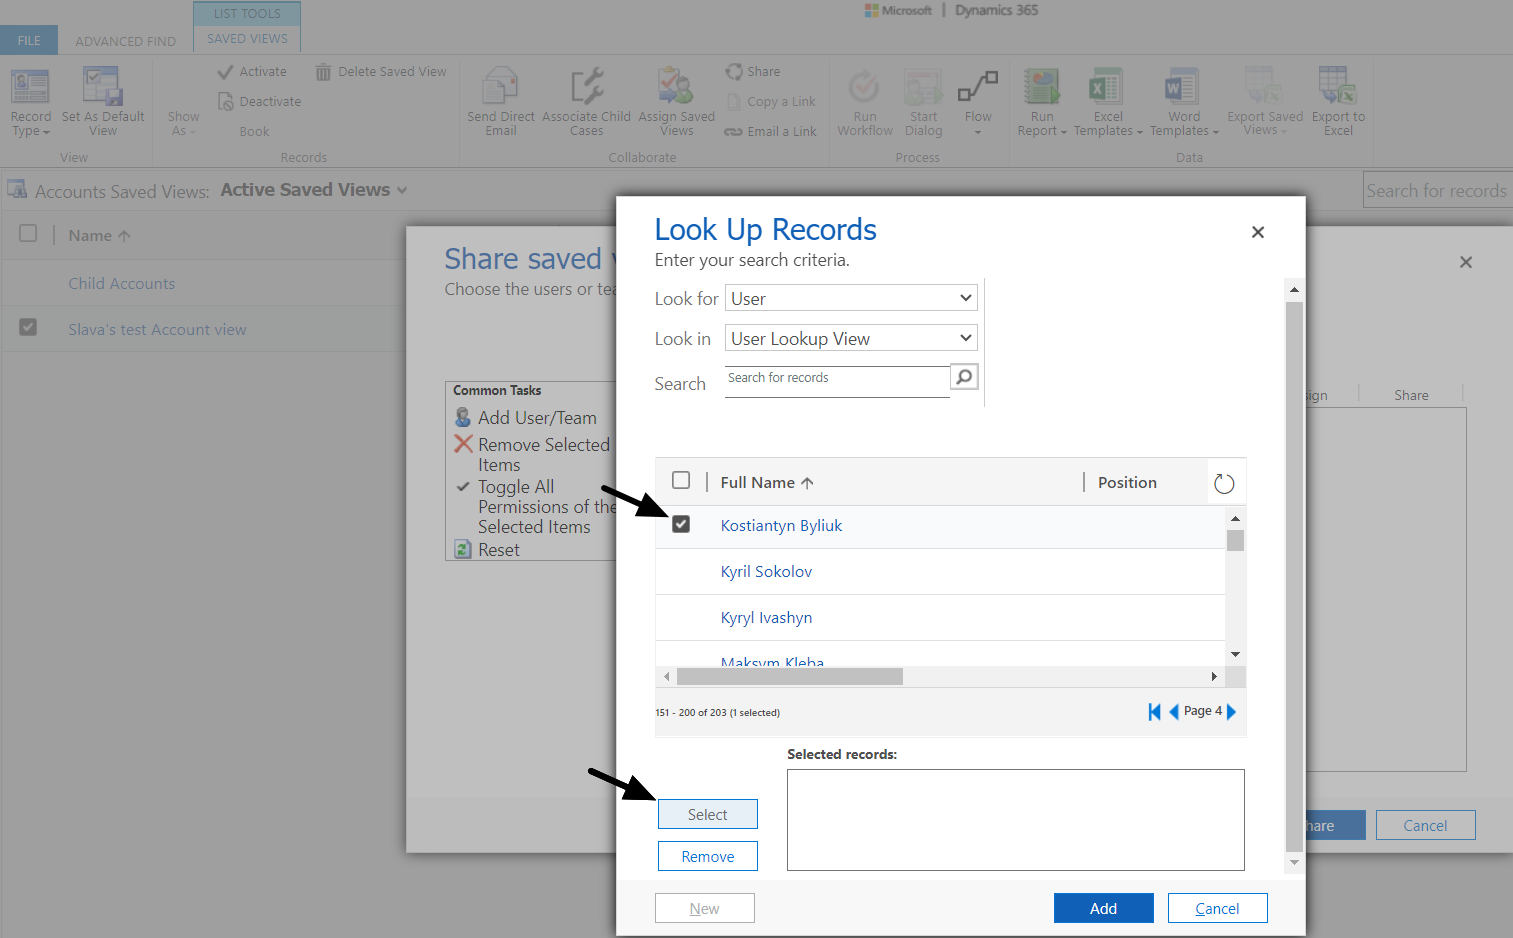
Task: Click the Selected records box
Action: [x=1015, y=820]
